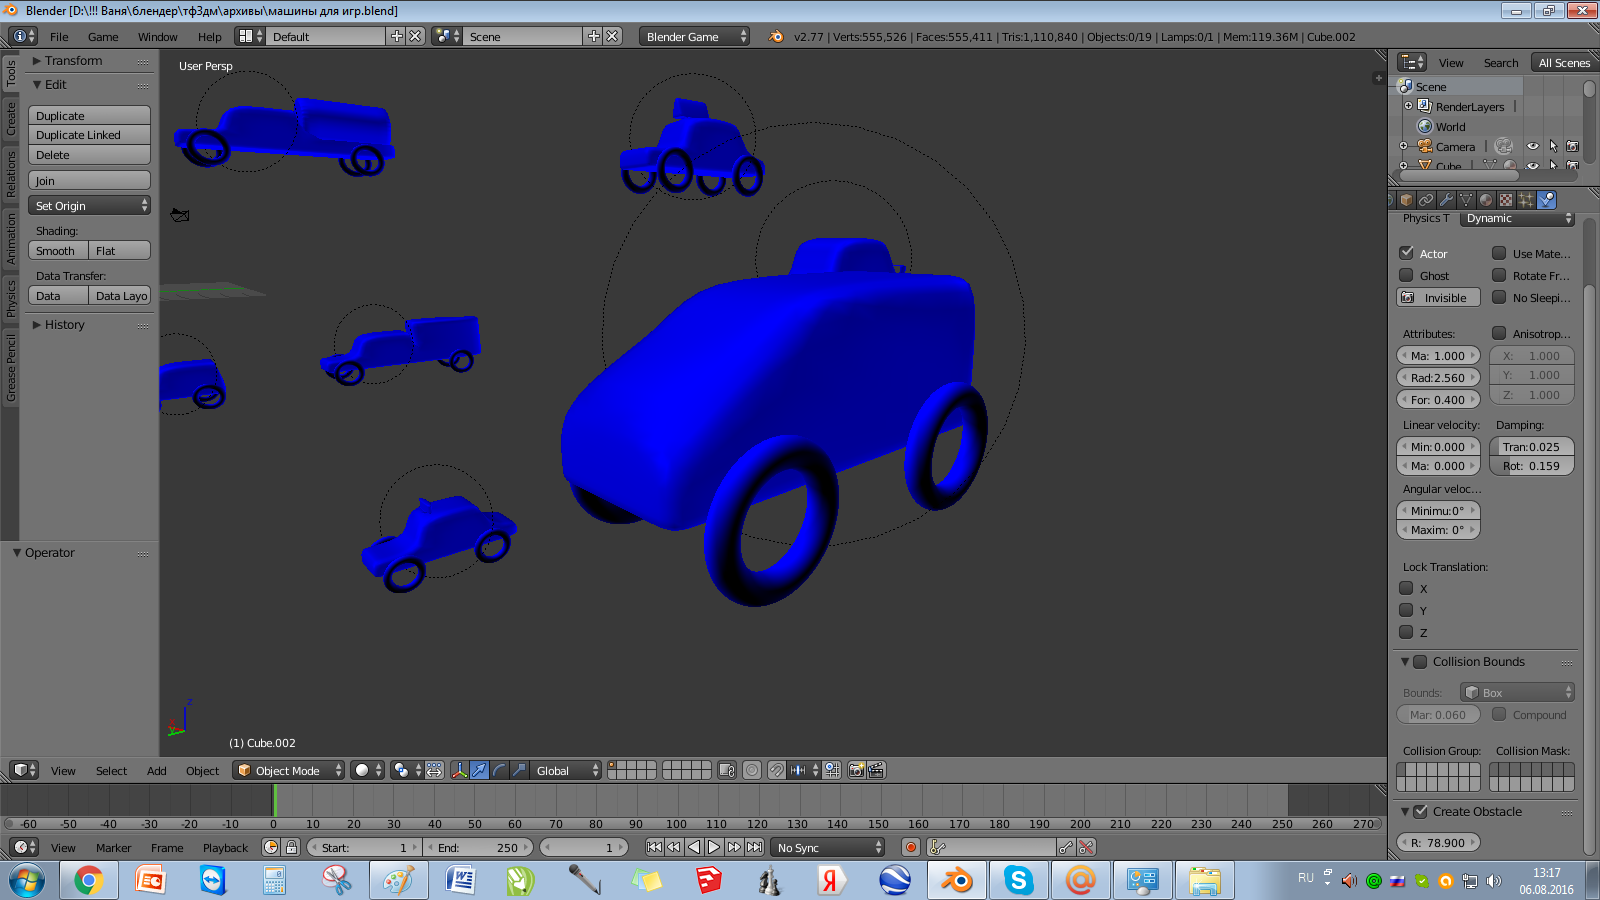Uncheck the Actor checkbox in Physics settings
The image size is (1600, 900).
coord(1404,253)
